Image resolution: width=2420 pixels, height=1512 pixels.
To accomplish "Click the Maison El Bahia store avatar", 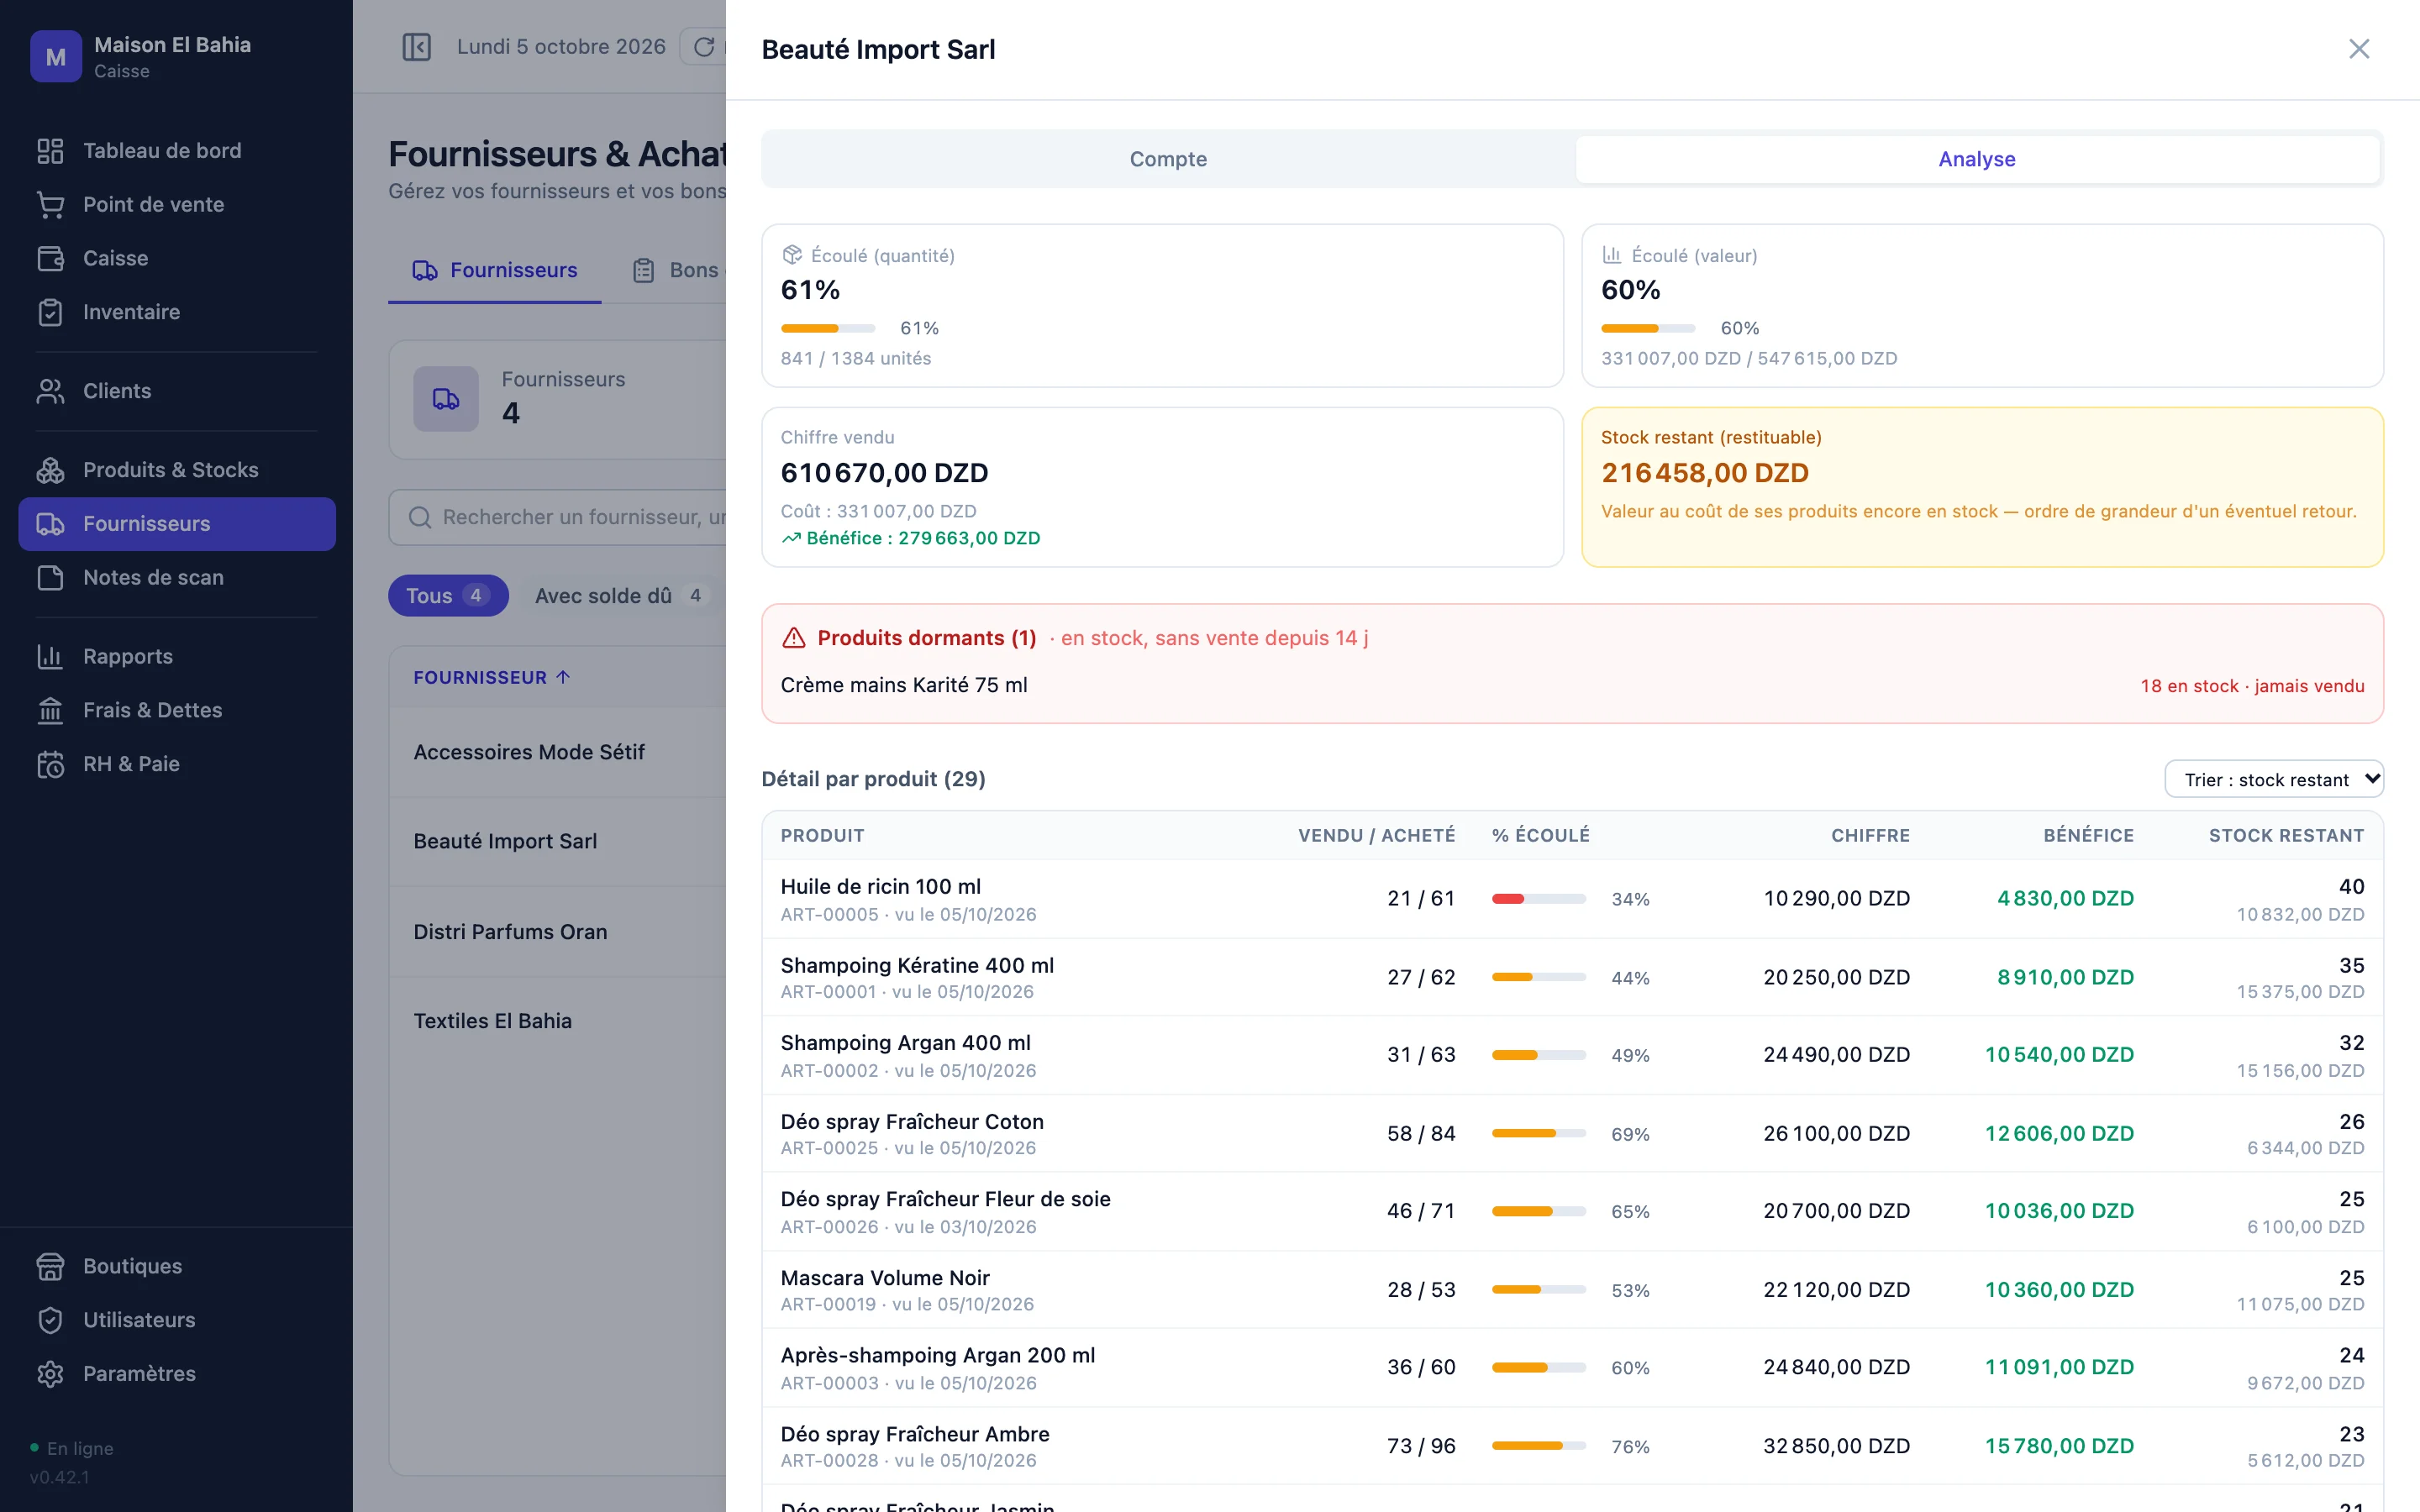I will [x=56, y=57].
